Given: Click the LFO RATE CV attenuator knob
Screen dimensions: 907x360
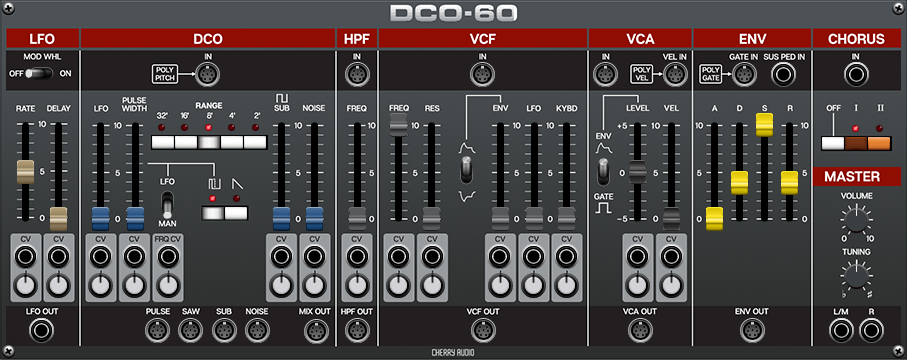Looking at the screenshot, I should [x=25, y=285].
